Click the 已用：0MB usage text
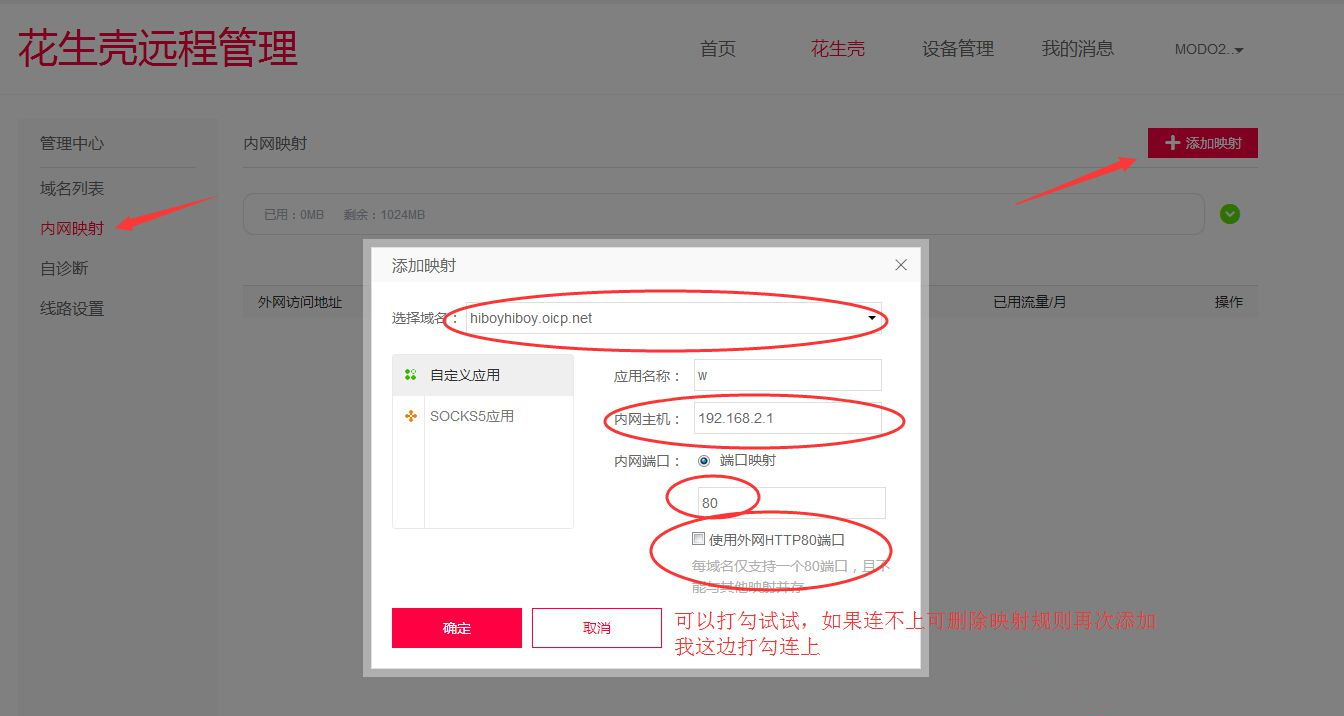This screenshot has height=716, width=1344. click(294, 215)
